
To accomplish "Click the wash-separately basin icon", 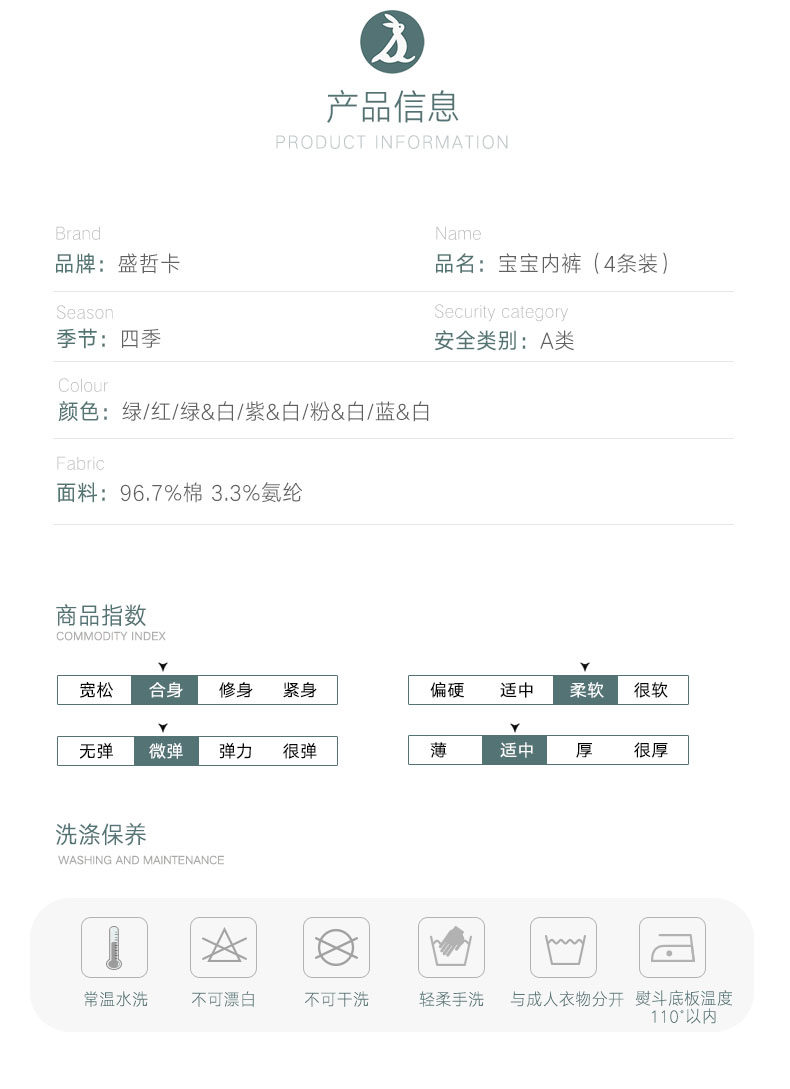I will [563, 947].
